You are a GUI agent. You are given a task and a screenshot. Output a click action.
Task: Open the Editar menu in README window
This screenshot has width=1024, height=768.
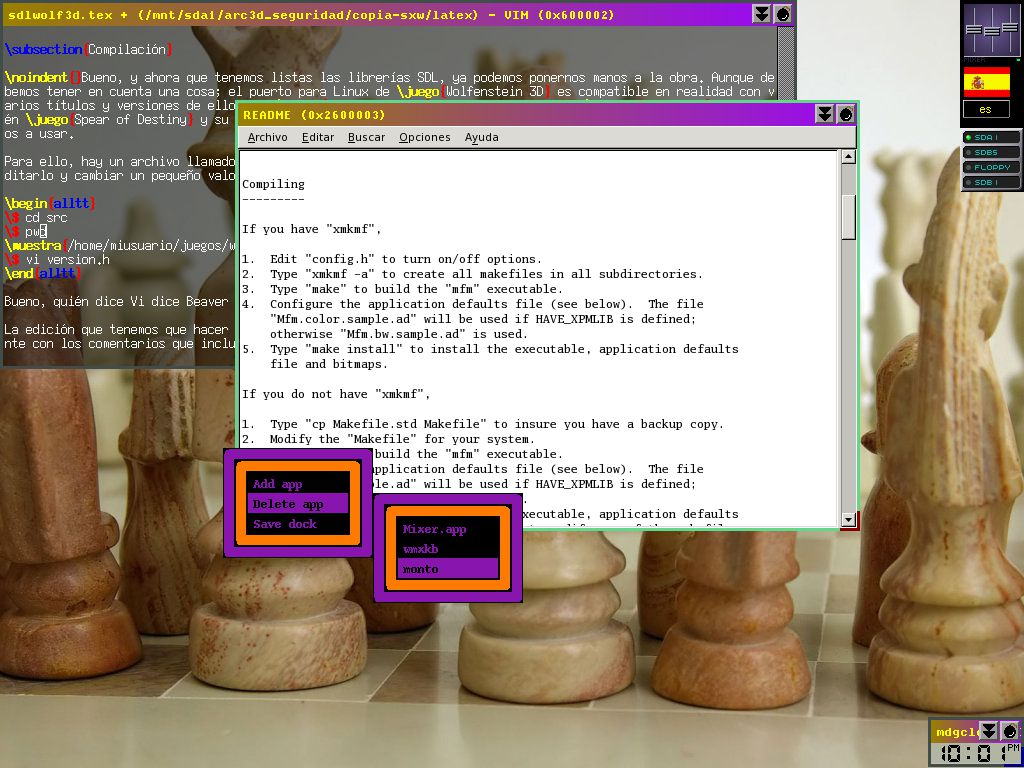317,137
